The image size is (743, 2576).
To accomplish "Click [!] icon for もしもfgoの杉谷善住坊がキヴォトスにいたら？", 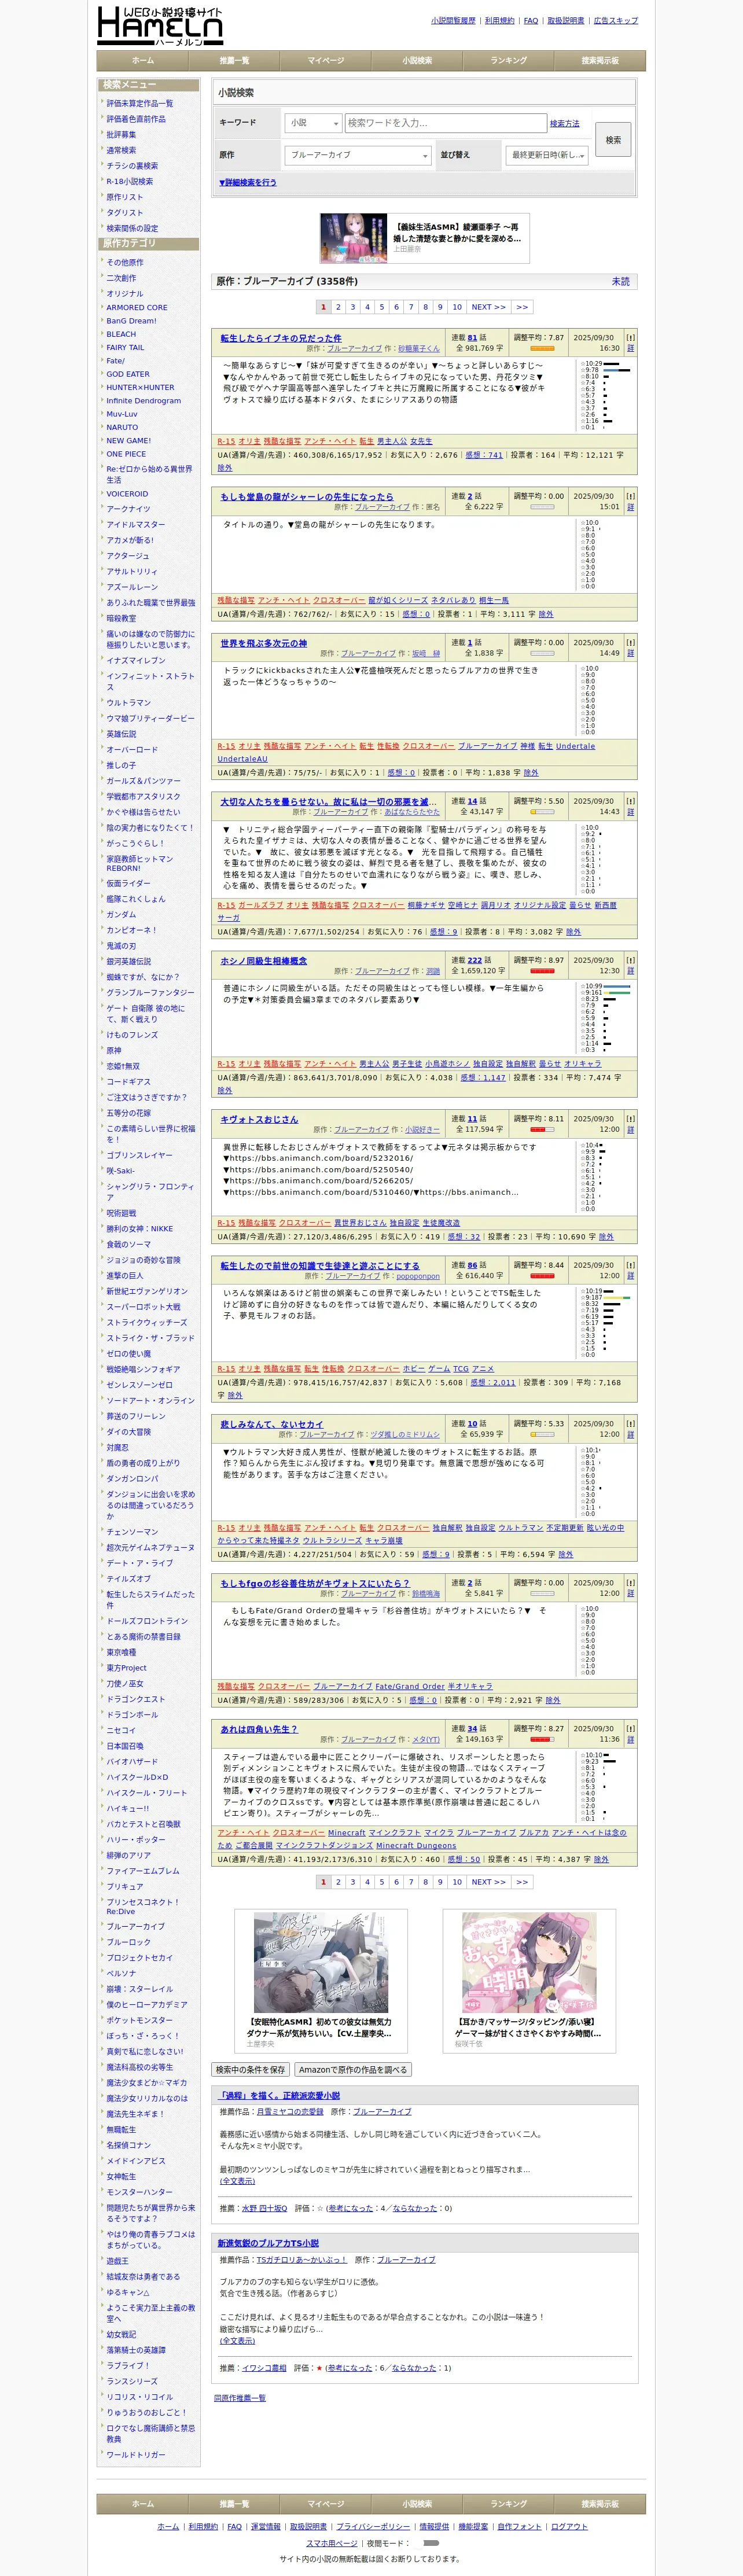I will [630, 1583].
